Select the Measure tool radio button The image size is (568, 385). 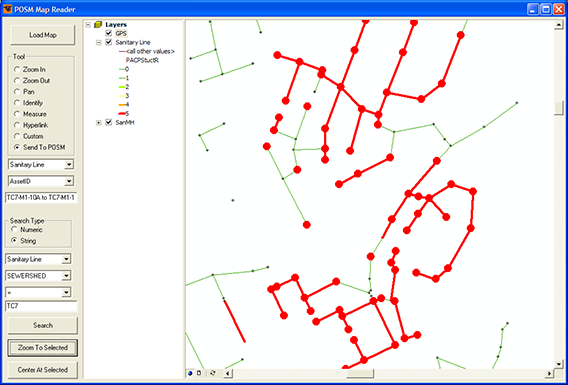tap(17, 114)
